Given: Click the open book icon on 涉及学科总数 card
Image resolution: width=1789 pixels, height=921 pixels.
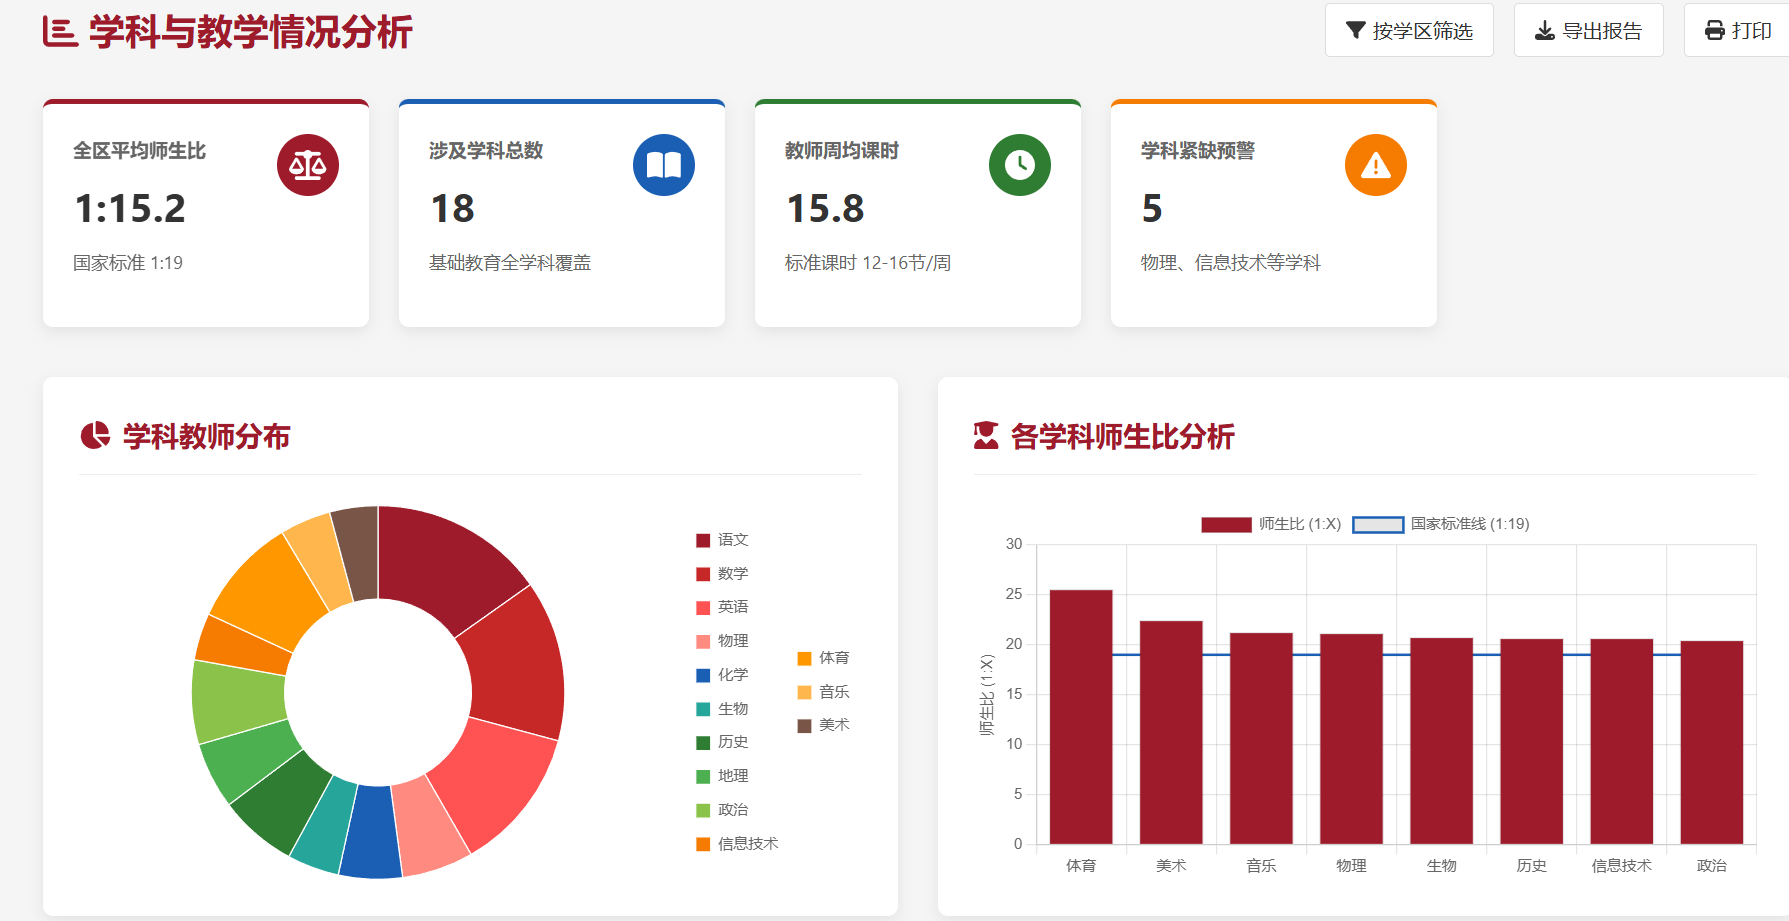Looking at the screenshot, I should point(664,165).
